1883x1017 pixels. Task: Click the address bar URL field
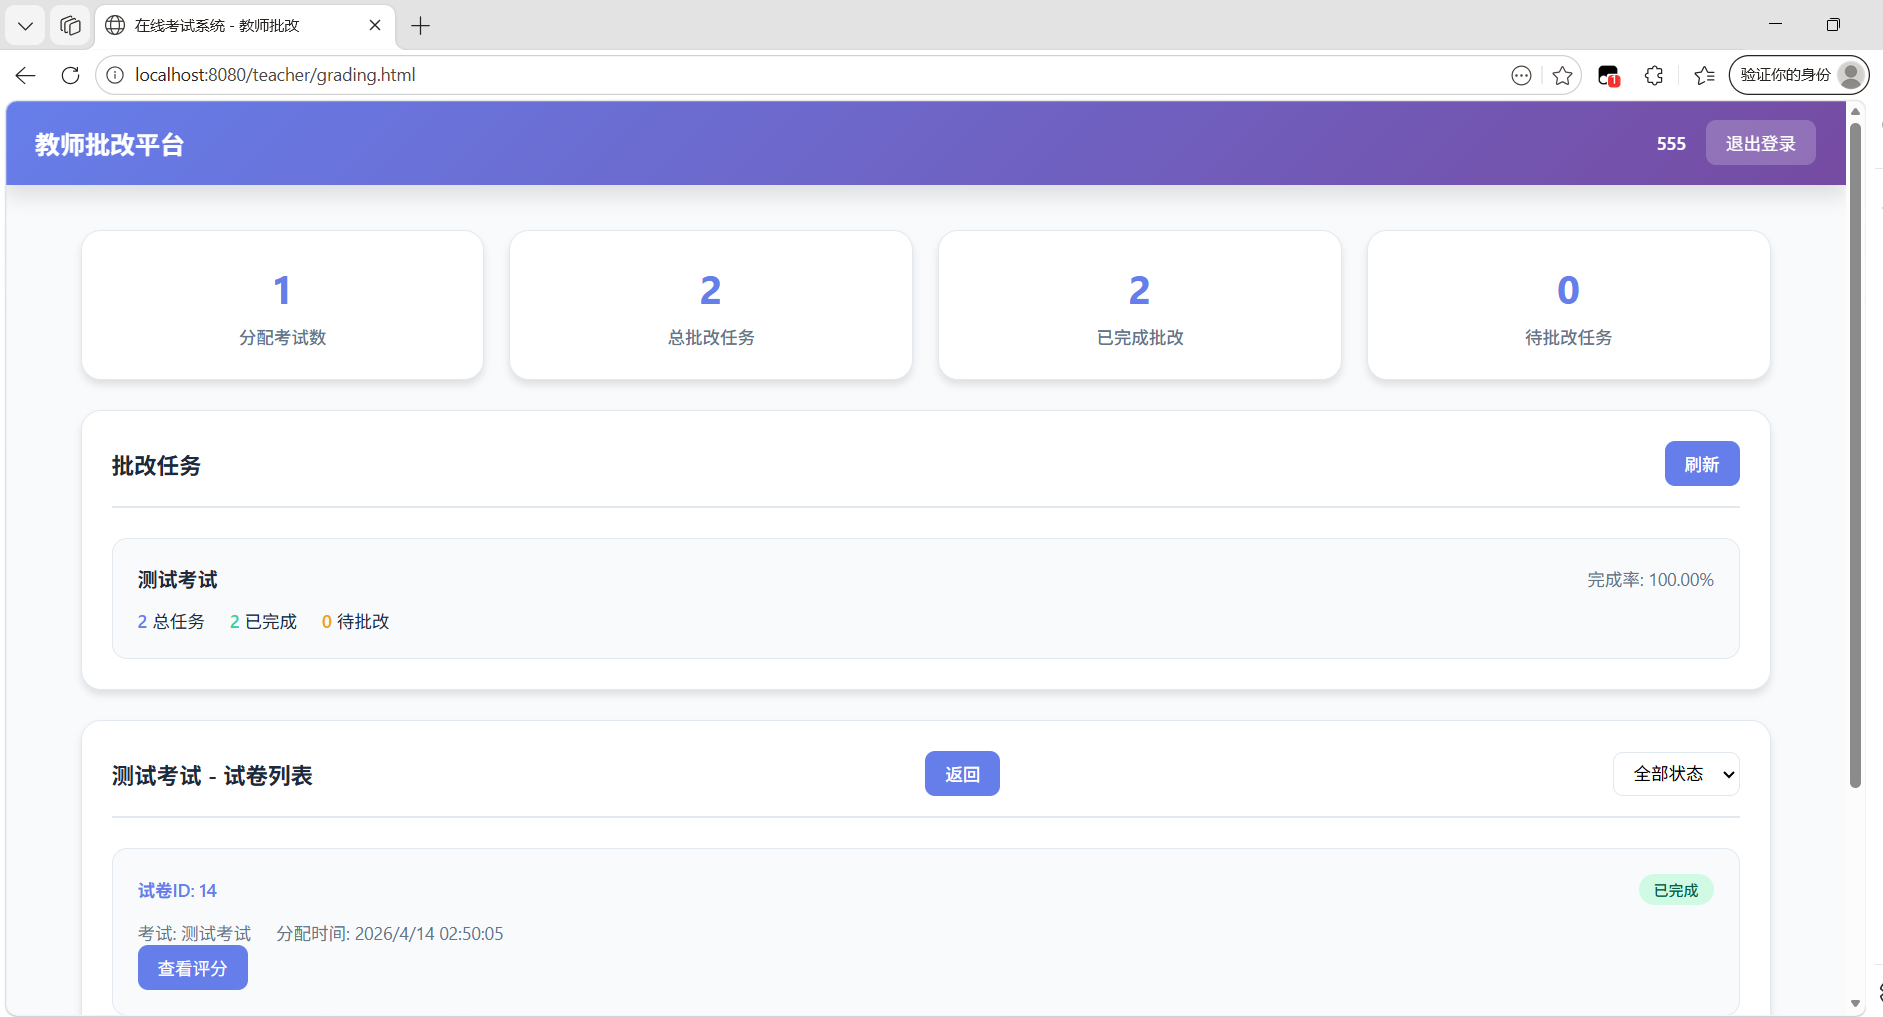(800, 75)
